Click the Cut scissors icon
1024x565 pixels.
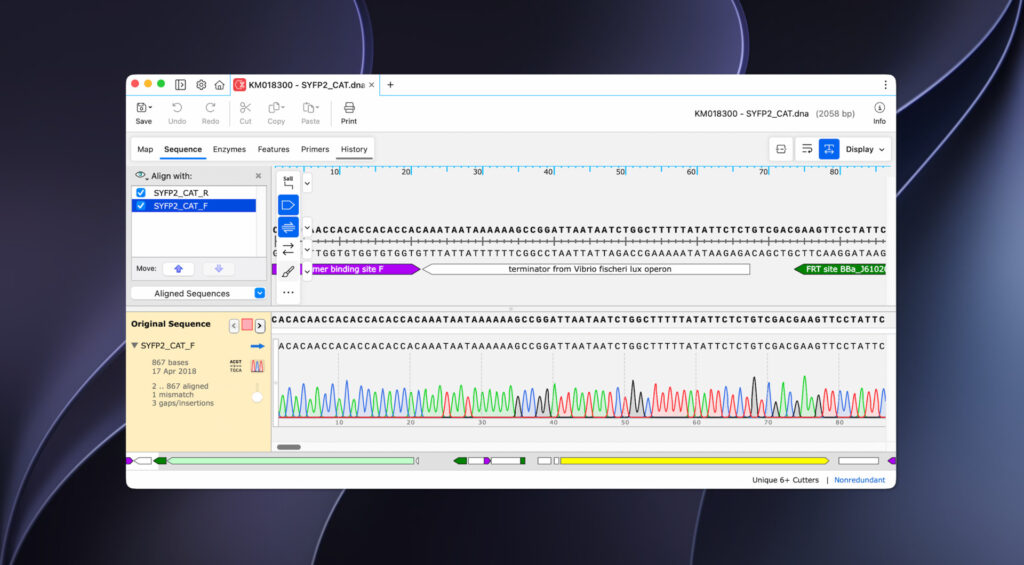[x=245, y=108]
